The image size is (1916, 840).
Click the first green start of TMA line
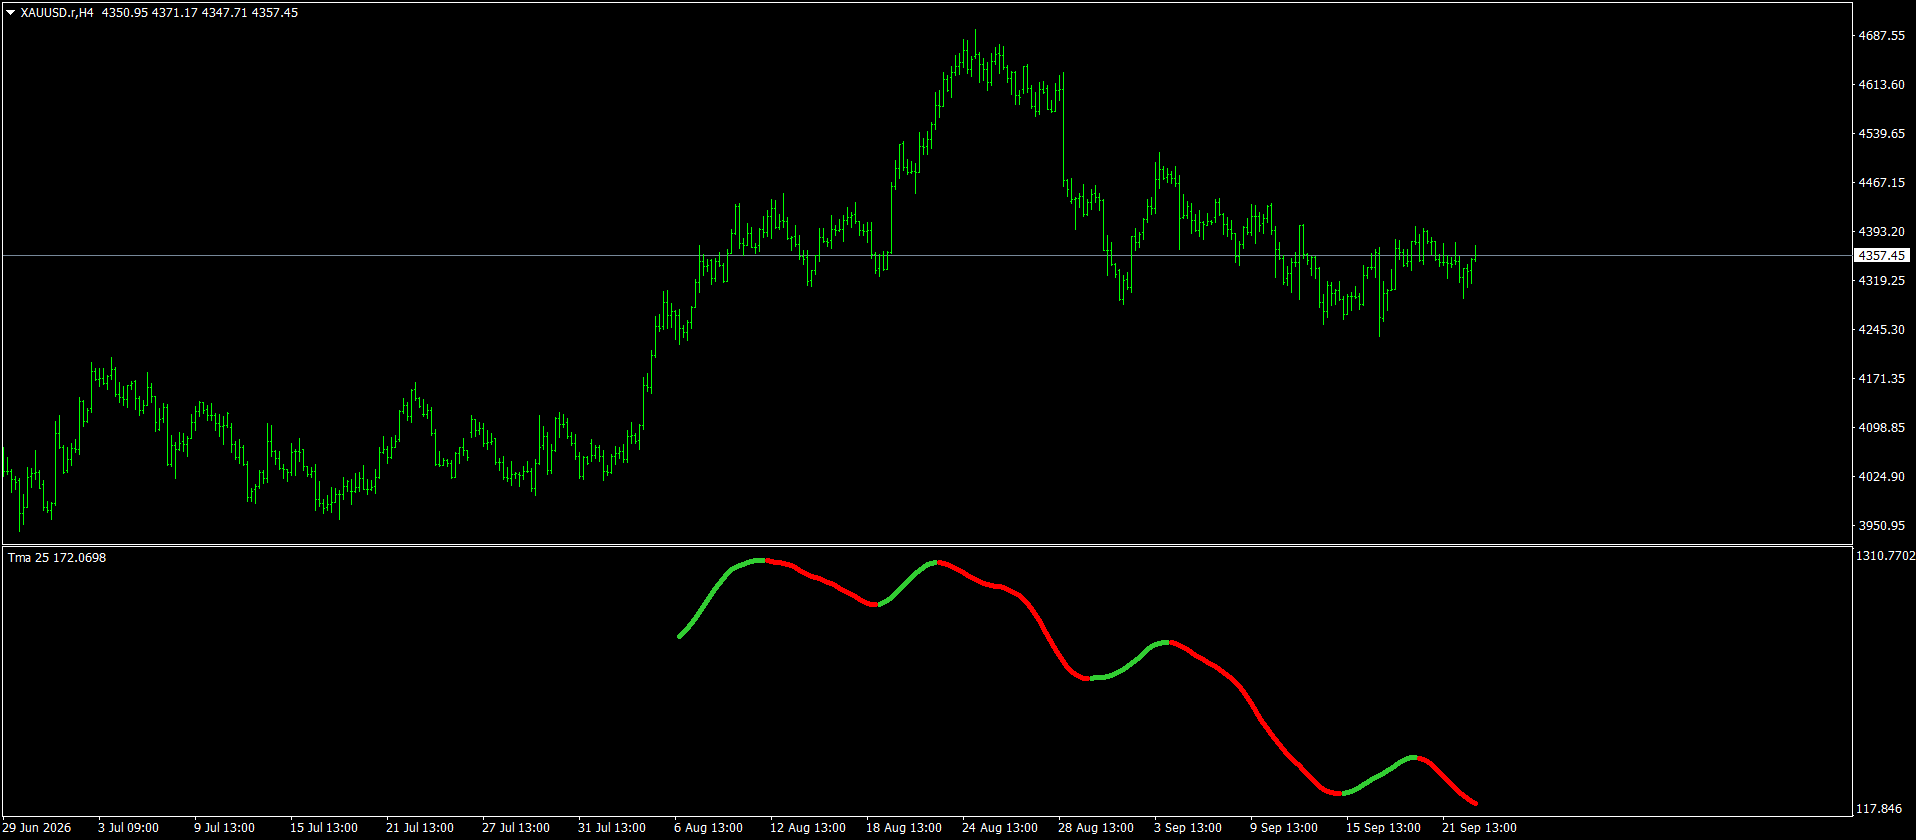click(681, 635)
